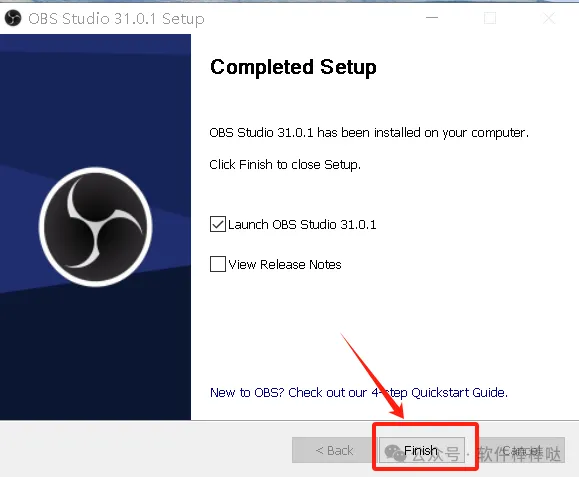The width and height of the screenshot is (579, 477).
Task: Open the 4-step Quickstart Guide link
Action: pyautogui.click(x=359, y=392)
